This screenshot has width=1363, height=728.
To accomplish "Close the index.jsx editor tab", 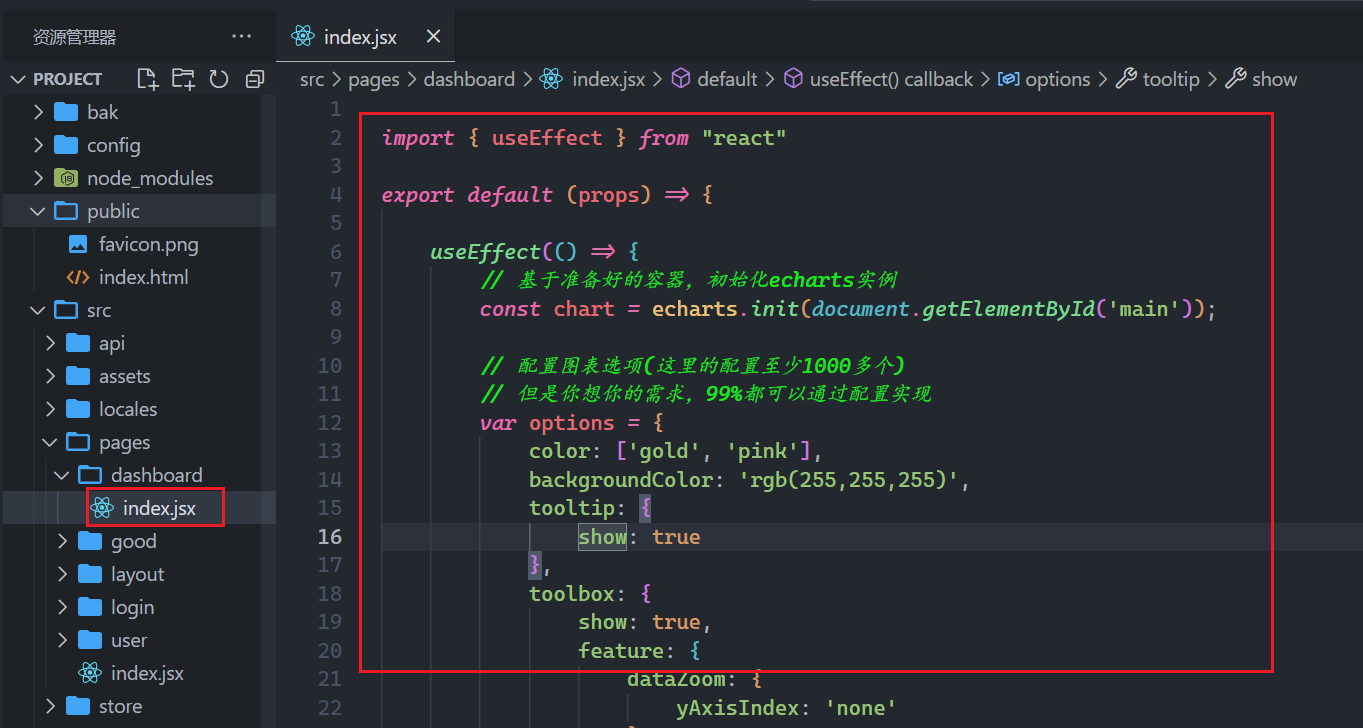I will click(x=433, y=37).
